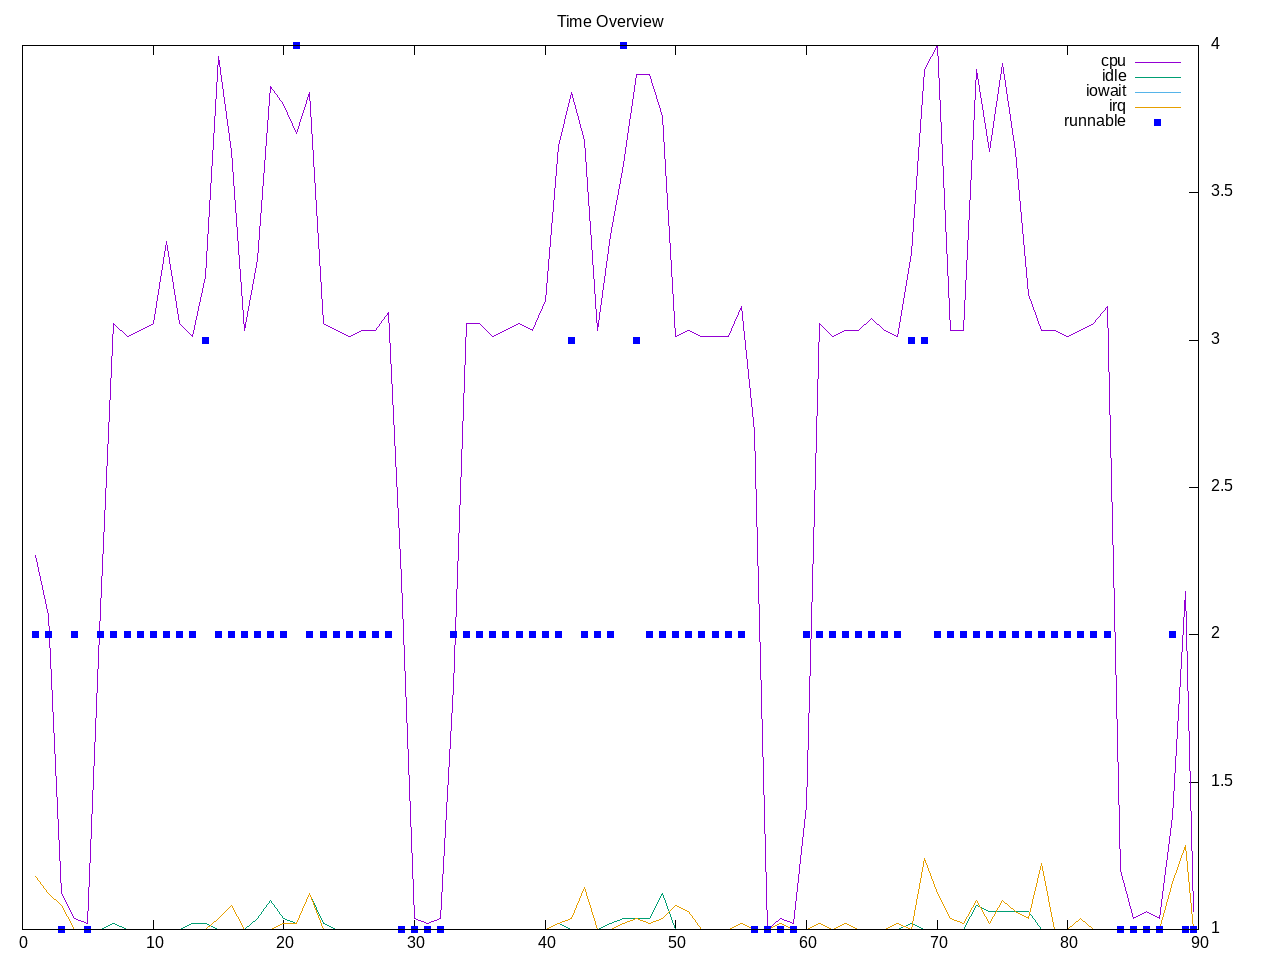Screen dimensions: 1280x960
Task: Toggle the "runnable" legend entry text
Action: 1094,121
